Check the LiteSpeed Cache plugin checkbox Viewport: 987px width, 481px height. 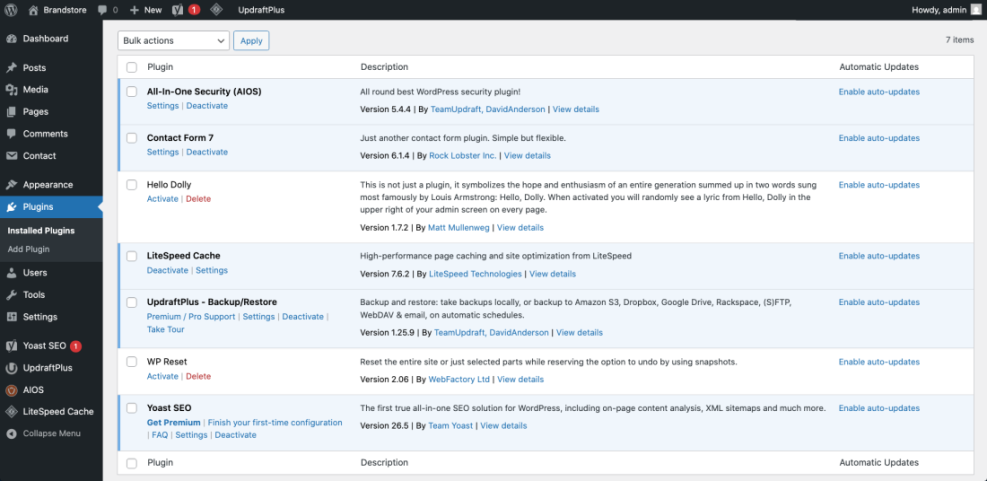click(132, 256)
